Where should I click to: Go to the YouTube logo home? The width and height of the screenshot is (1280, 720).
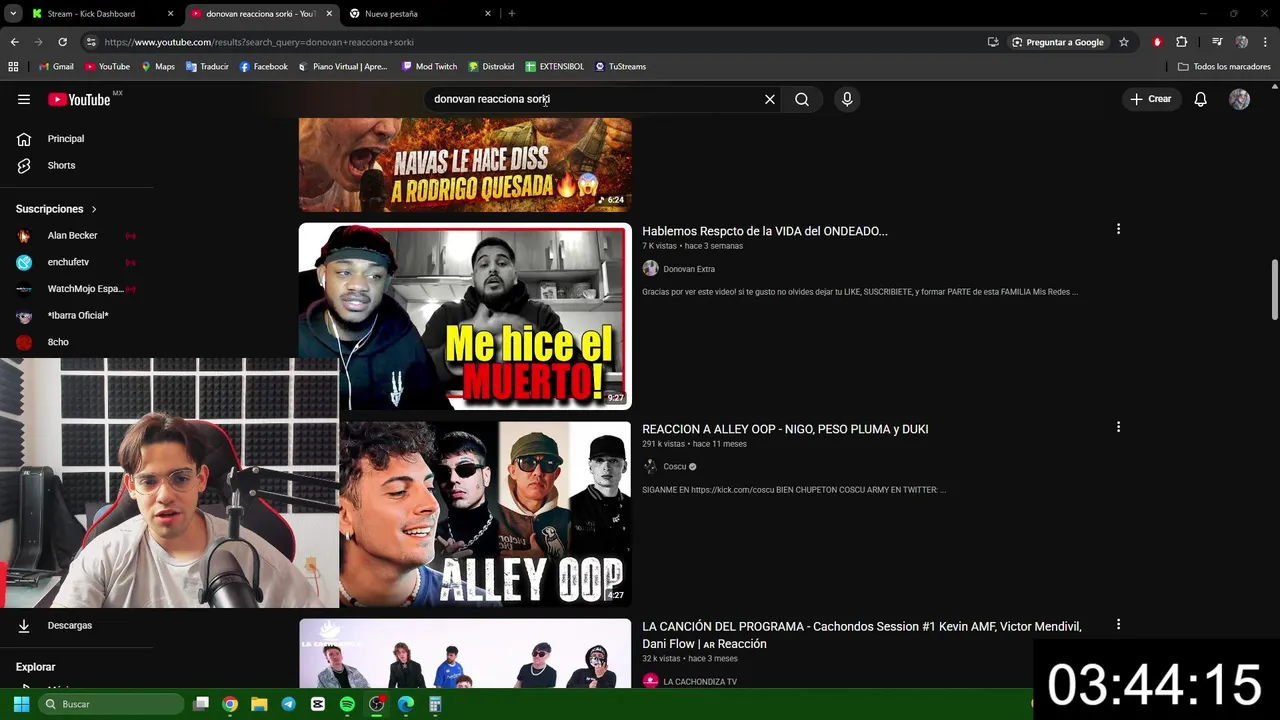pos(79,99)
